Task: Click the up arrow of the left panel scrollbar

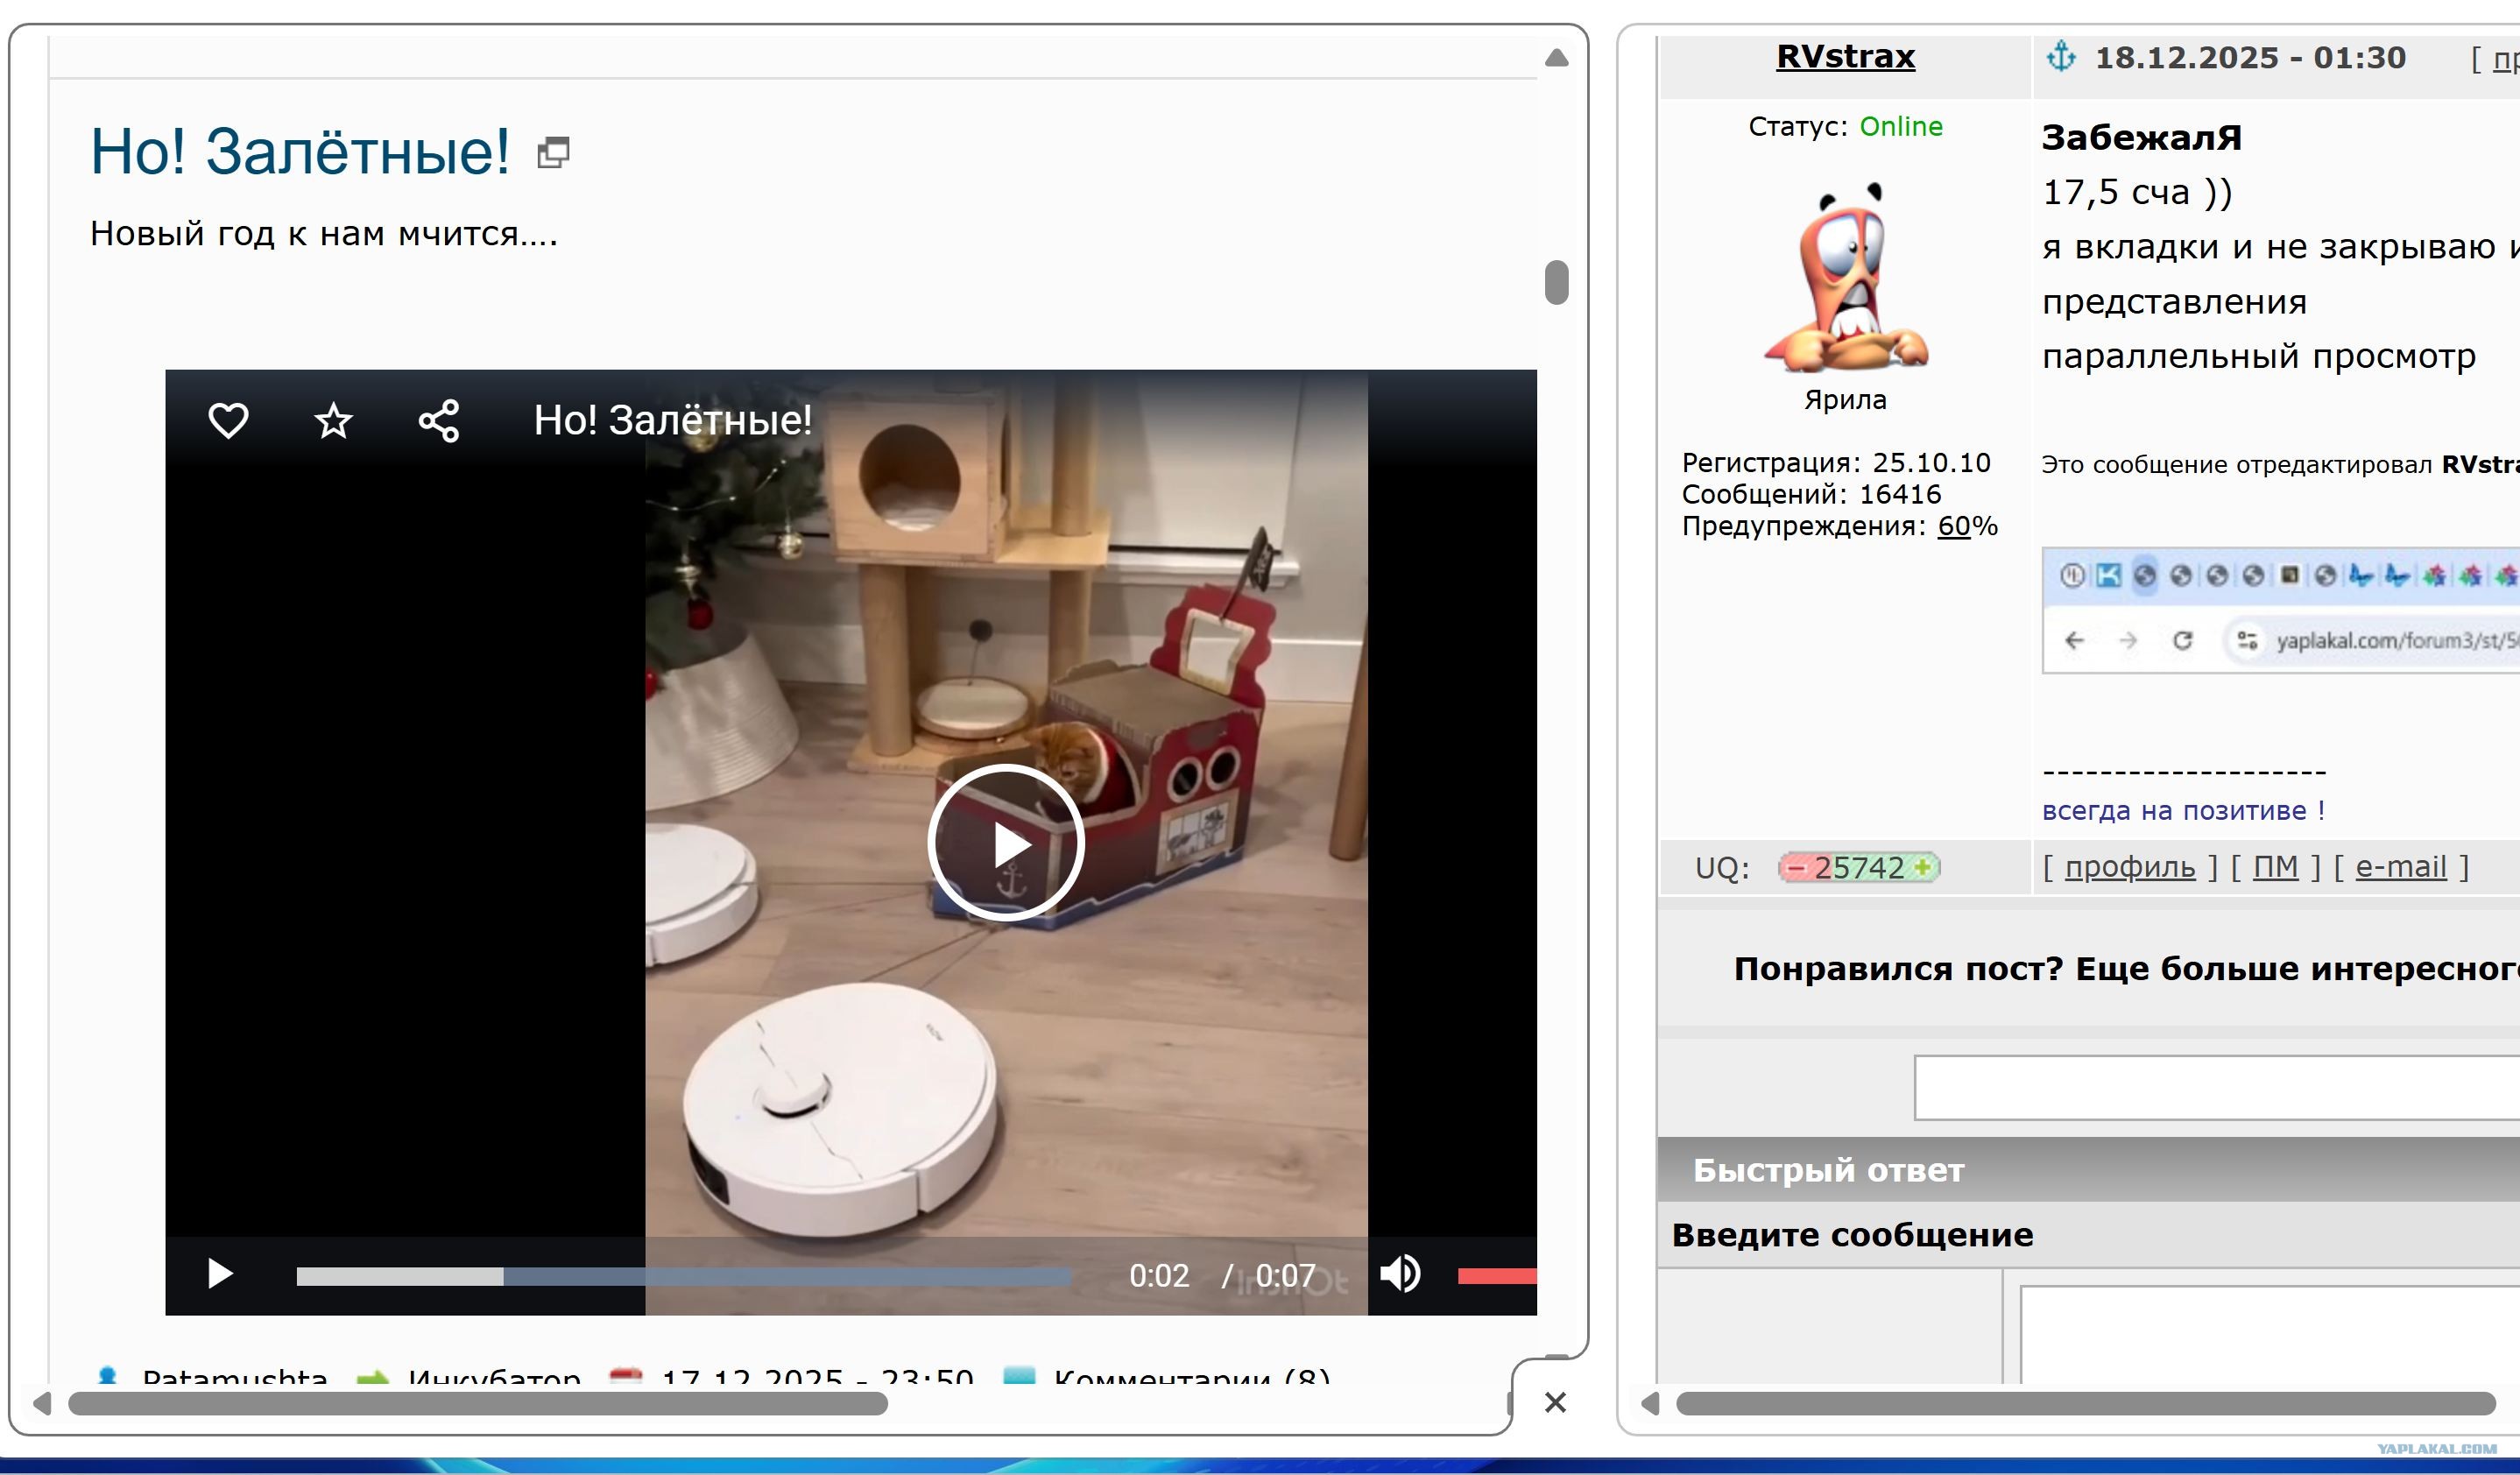Action: click(x=1556, y=58)
